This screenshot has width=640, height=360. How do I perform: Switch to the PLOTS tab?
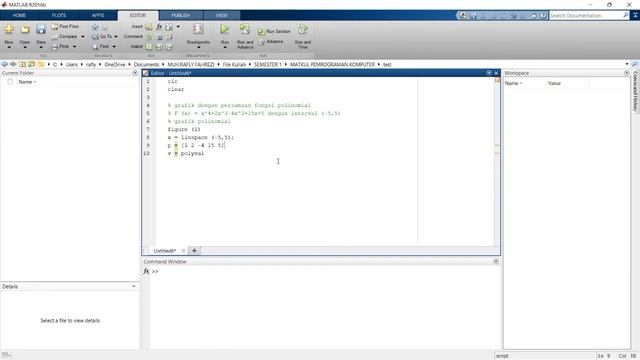pos(59,15)
